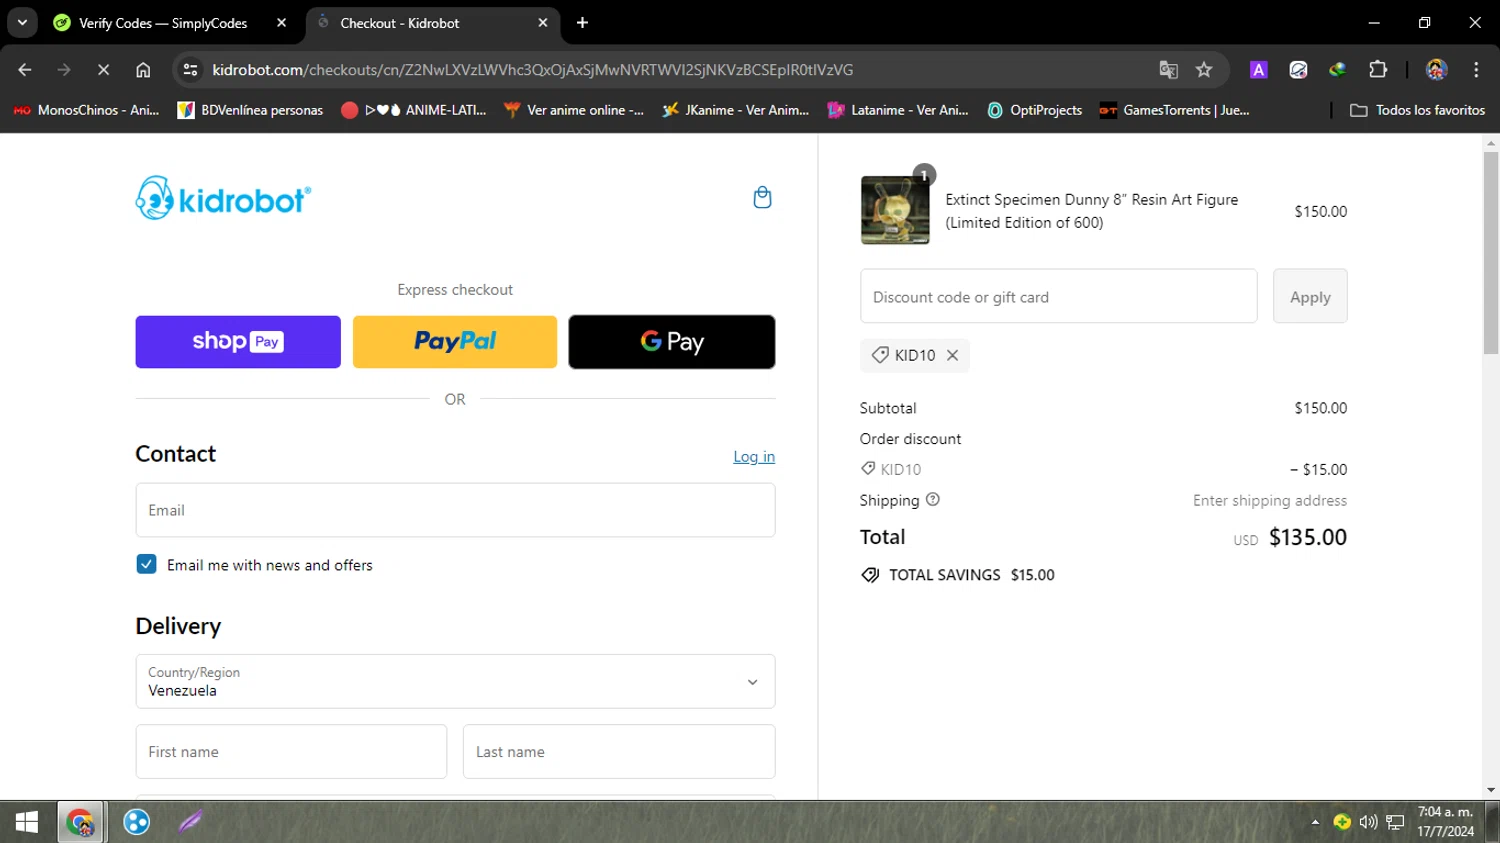Focus the First name field

291,751
